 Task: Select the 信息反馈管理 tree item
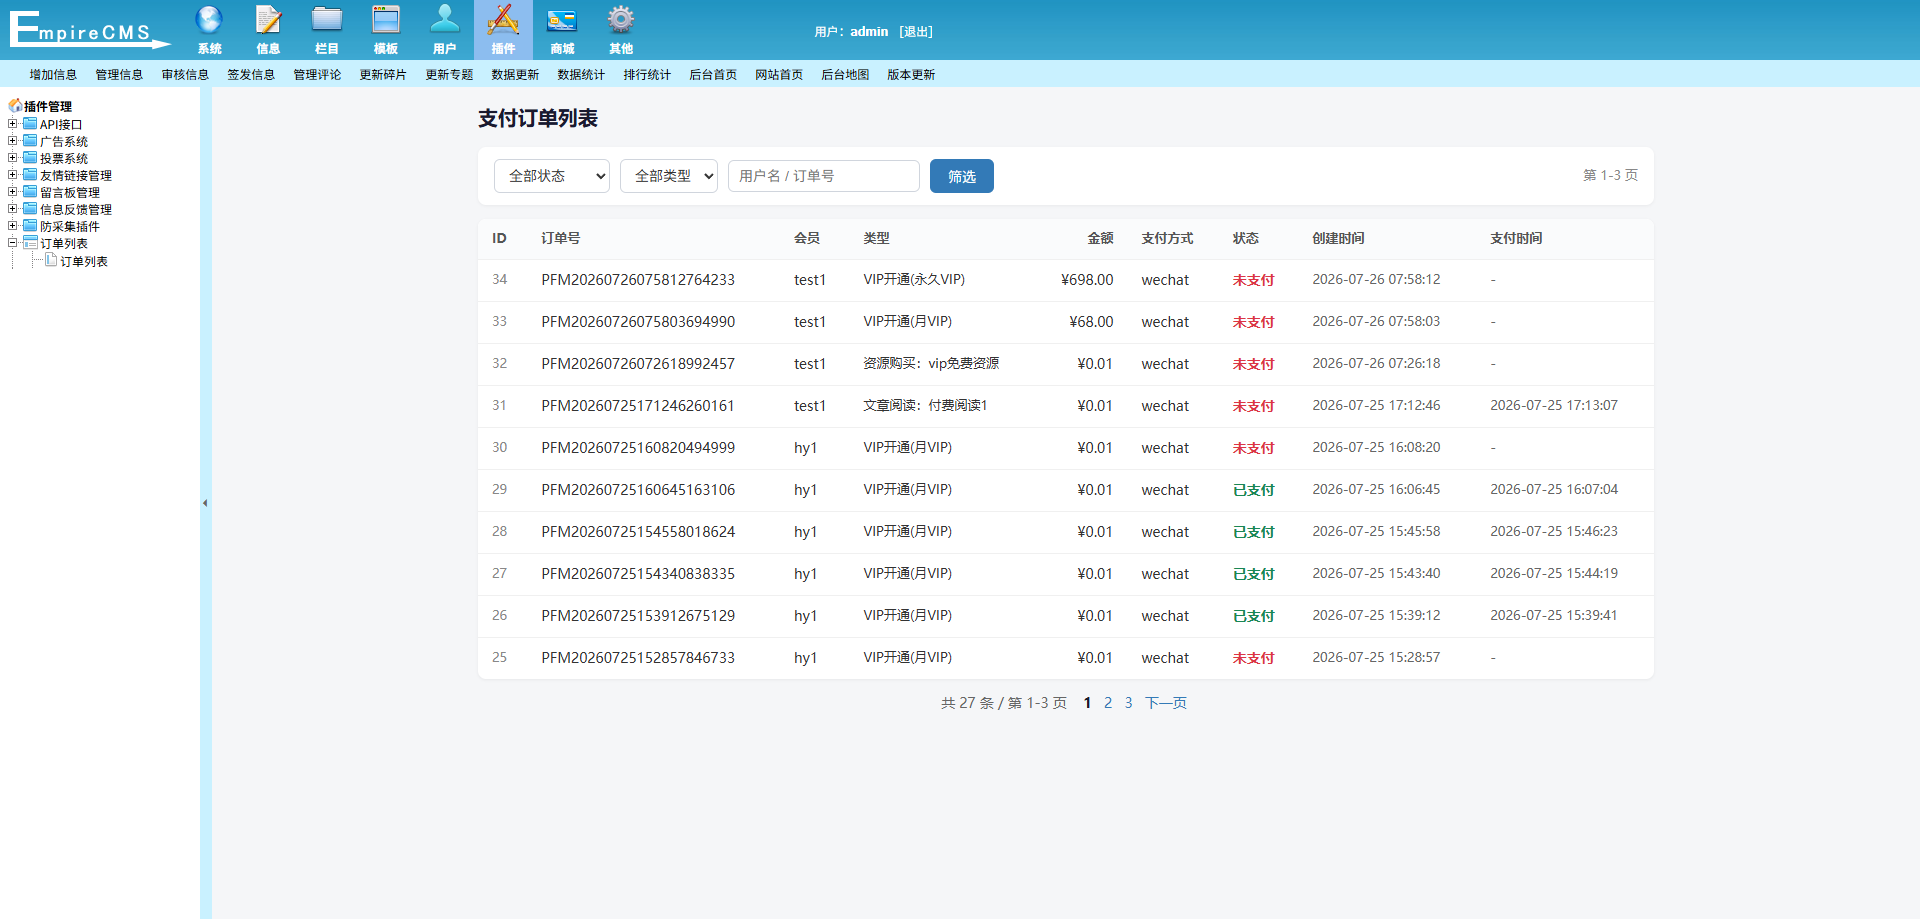coord(76,210)
